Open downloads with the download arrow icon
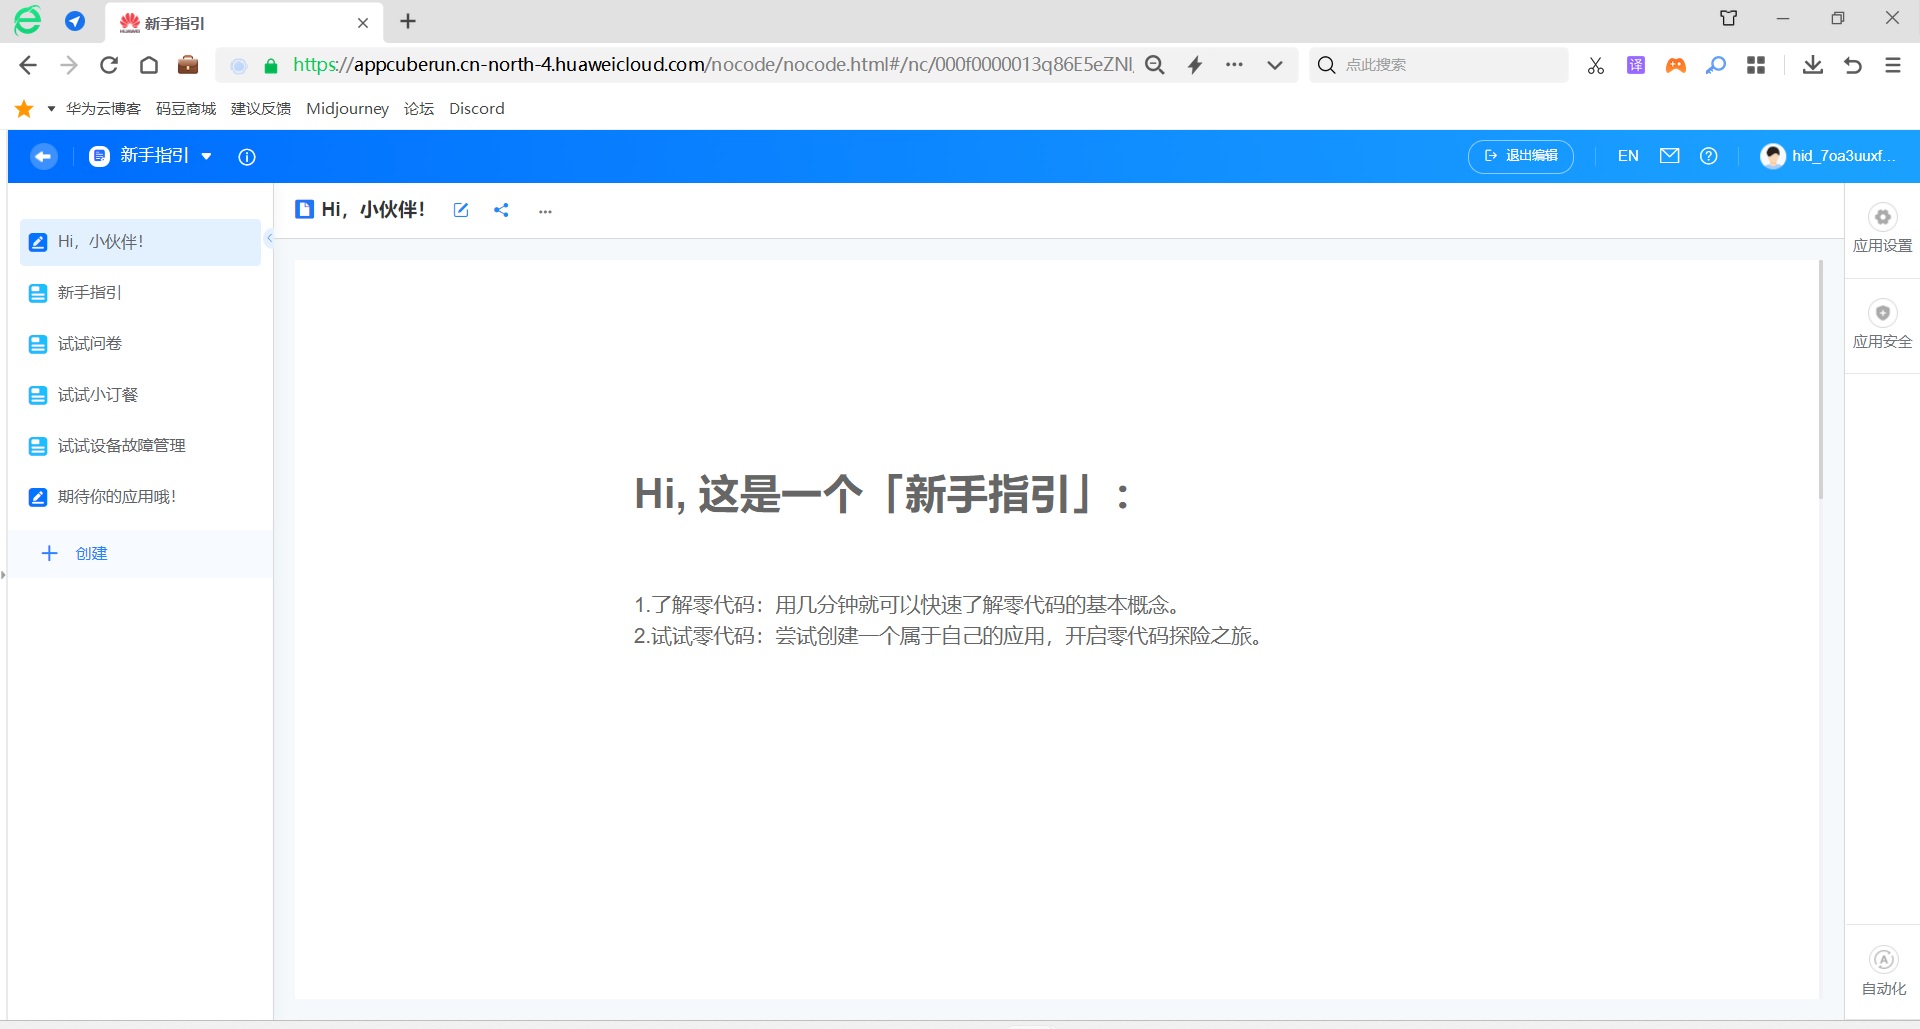Screen dimensions: 1920x1029 click(x=1813, y=65)
